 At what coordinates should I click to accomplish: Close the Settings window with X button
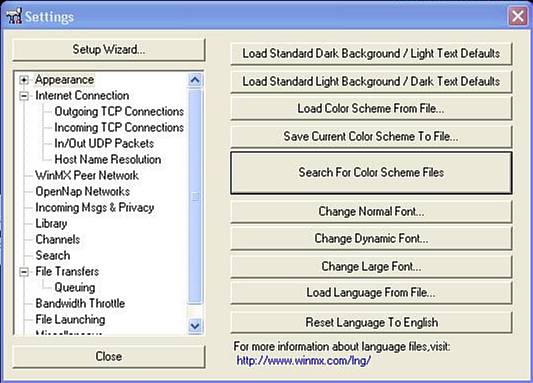click(x=518, y=16)
